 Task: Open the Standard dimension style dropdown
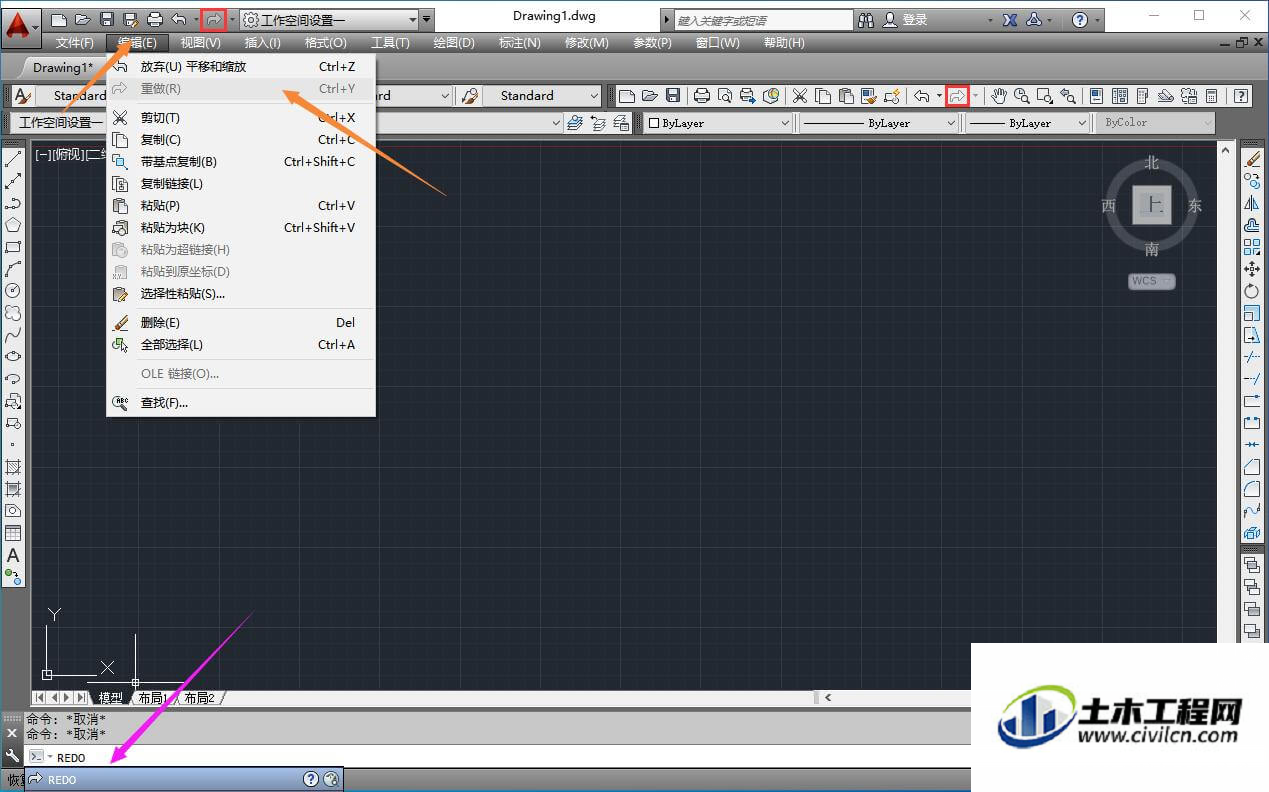(543, 96)
